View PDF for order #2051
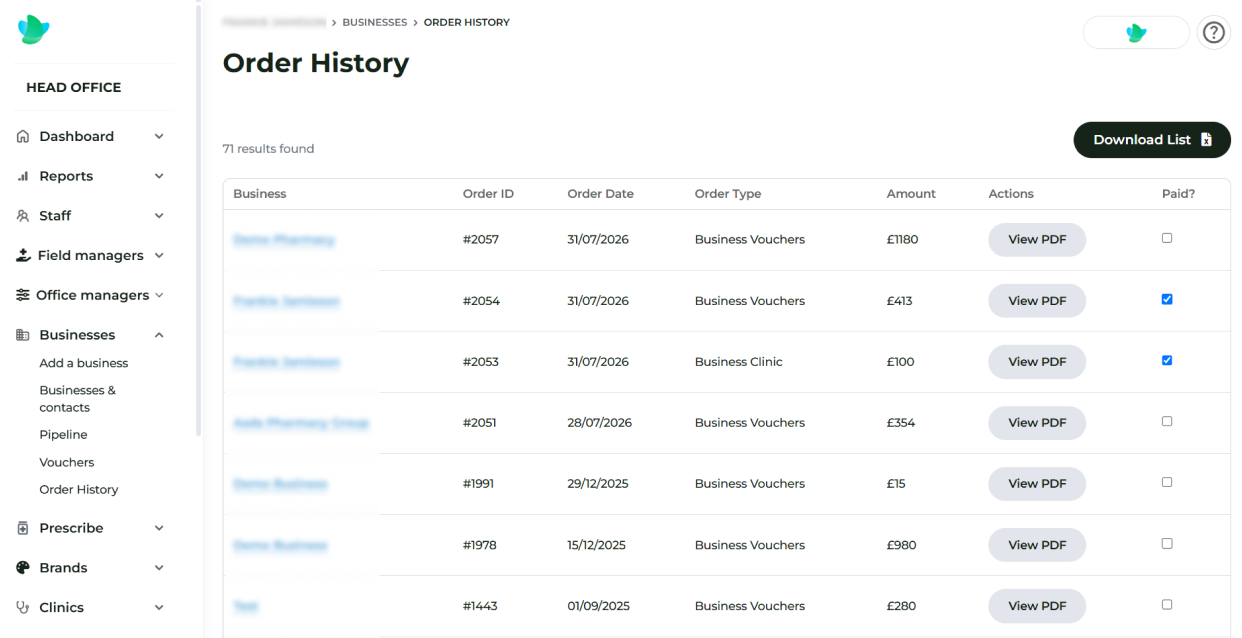This screenshot has width=1242, height=638. 1037,423
